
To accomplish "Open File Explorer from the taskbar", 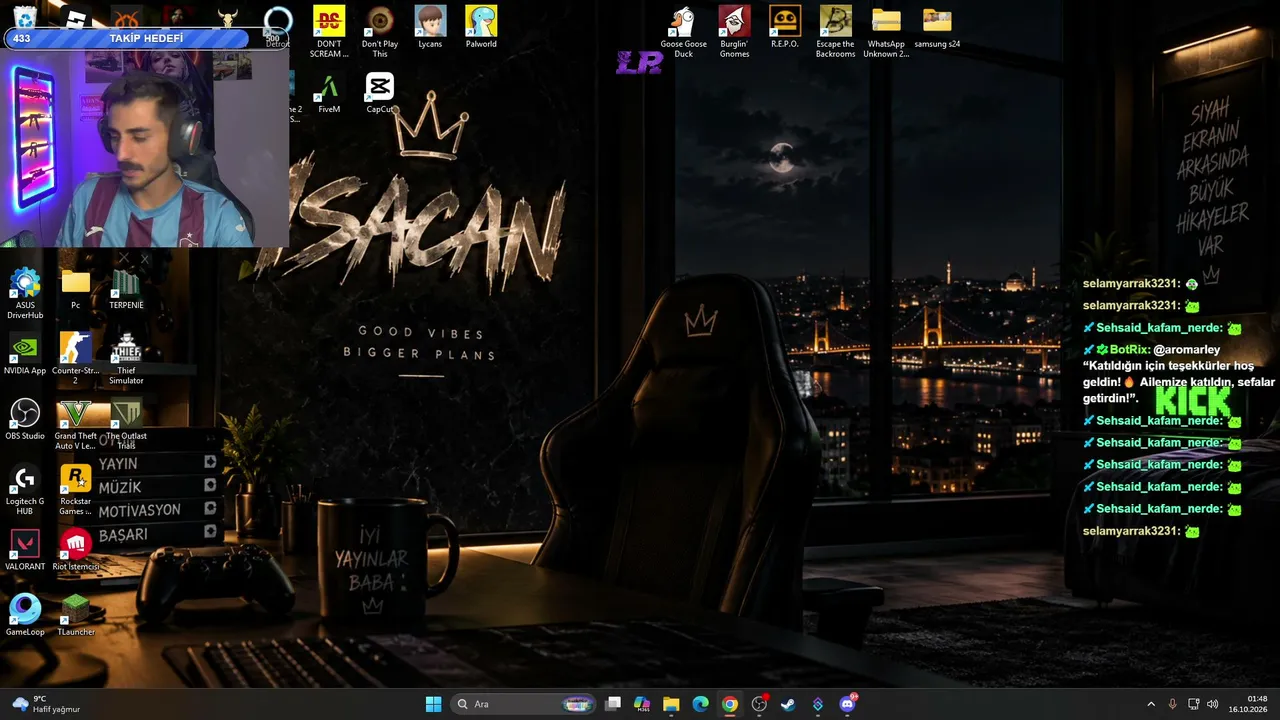I will click(671, 704).
